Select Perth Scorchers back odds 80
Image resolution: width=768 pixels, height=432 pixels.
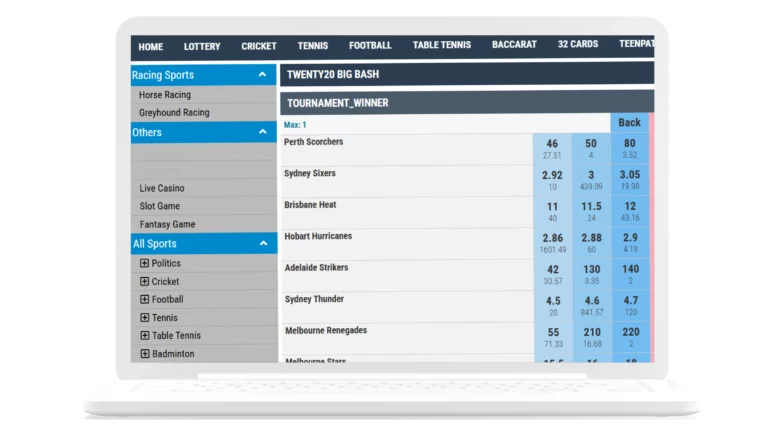(629, 148)
